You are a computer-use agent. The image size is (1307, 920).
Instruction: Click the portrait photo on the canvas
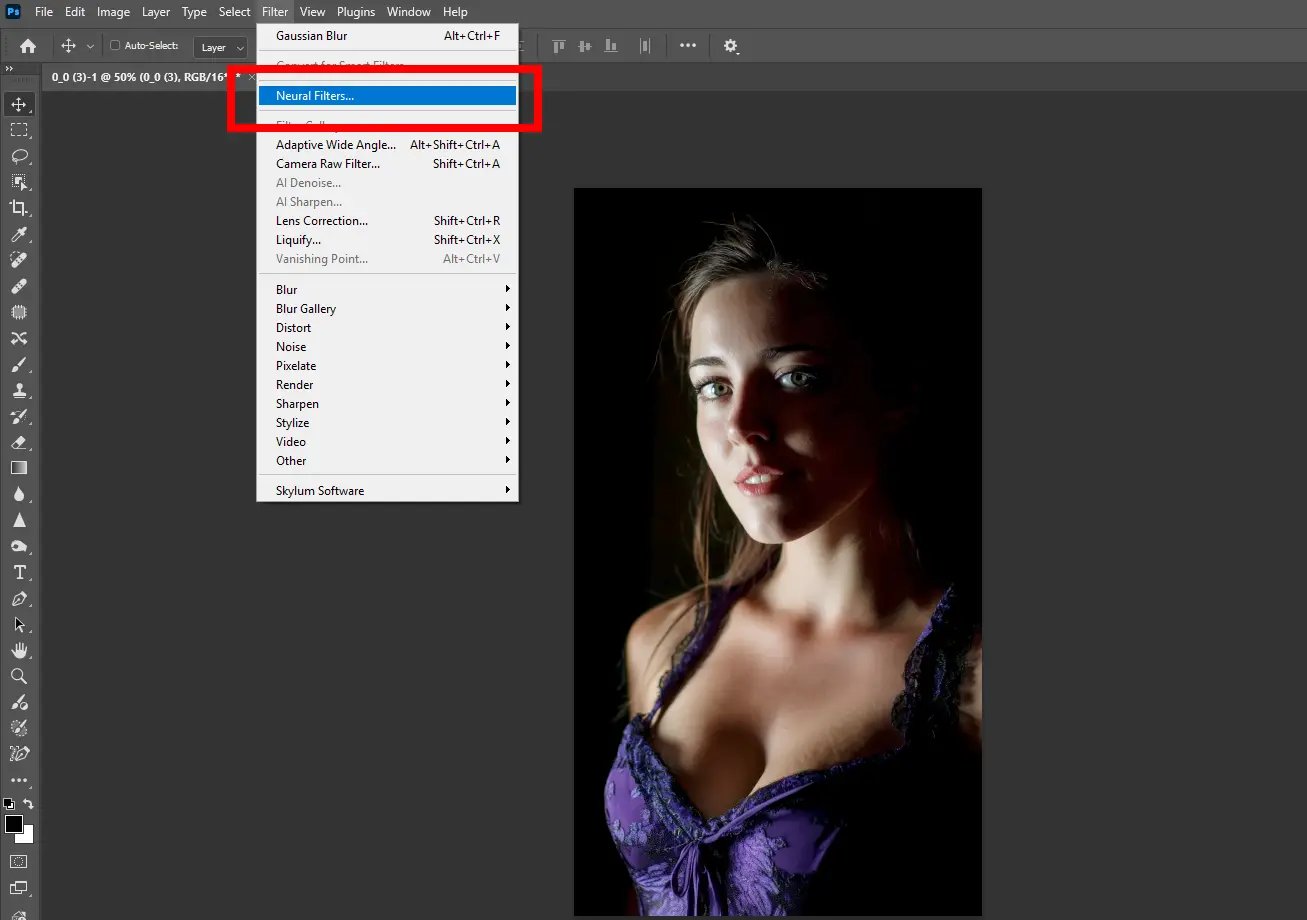777,551
